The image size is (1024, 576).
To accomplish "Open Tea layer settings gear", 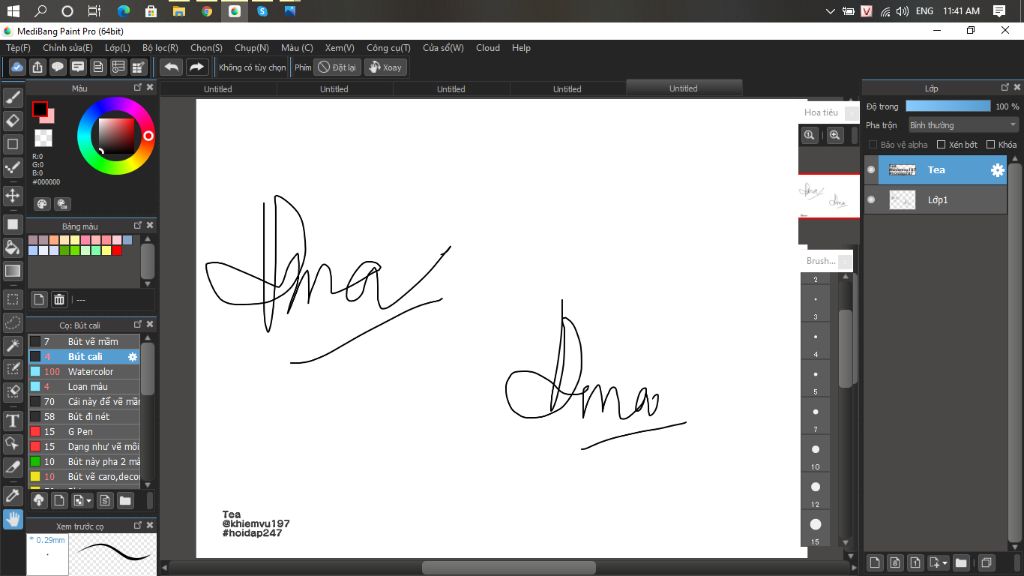I will pyautogui.click(x=997, y=170).
